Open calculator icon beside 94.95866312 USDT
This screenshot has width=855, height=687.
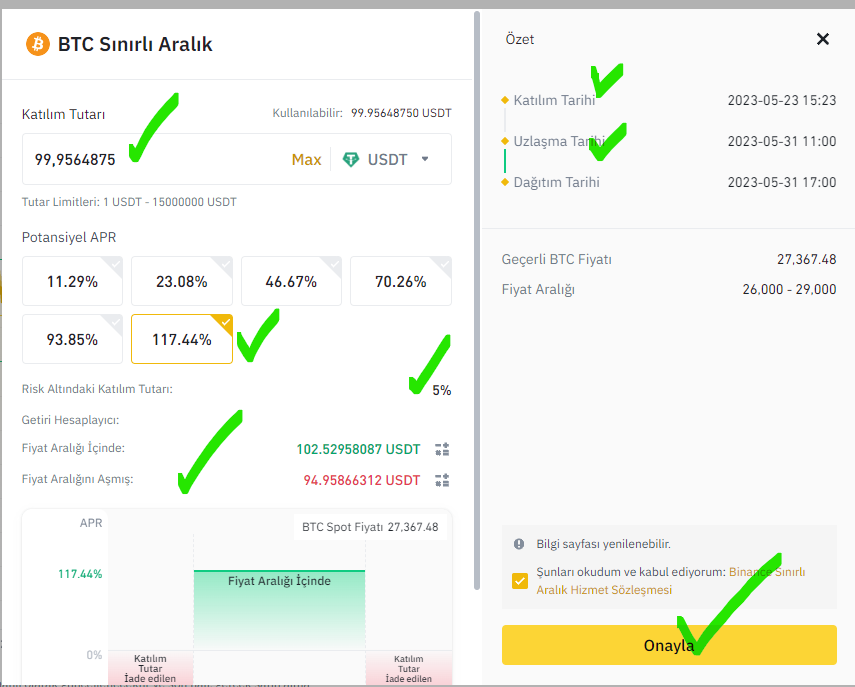442,480
